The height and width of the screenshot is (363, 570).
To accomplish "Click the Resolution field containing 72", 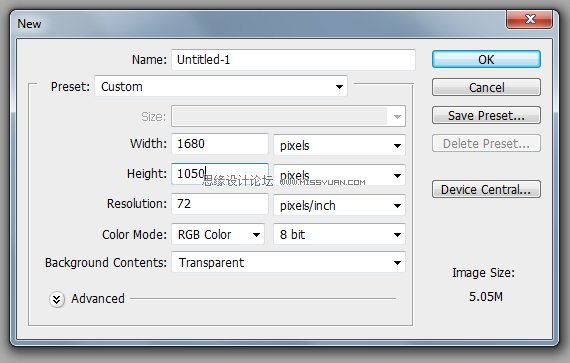I will point(220,204).
